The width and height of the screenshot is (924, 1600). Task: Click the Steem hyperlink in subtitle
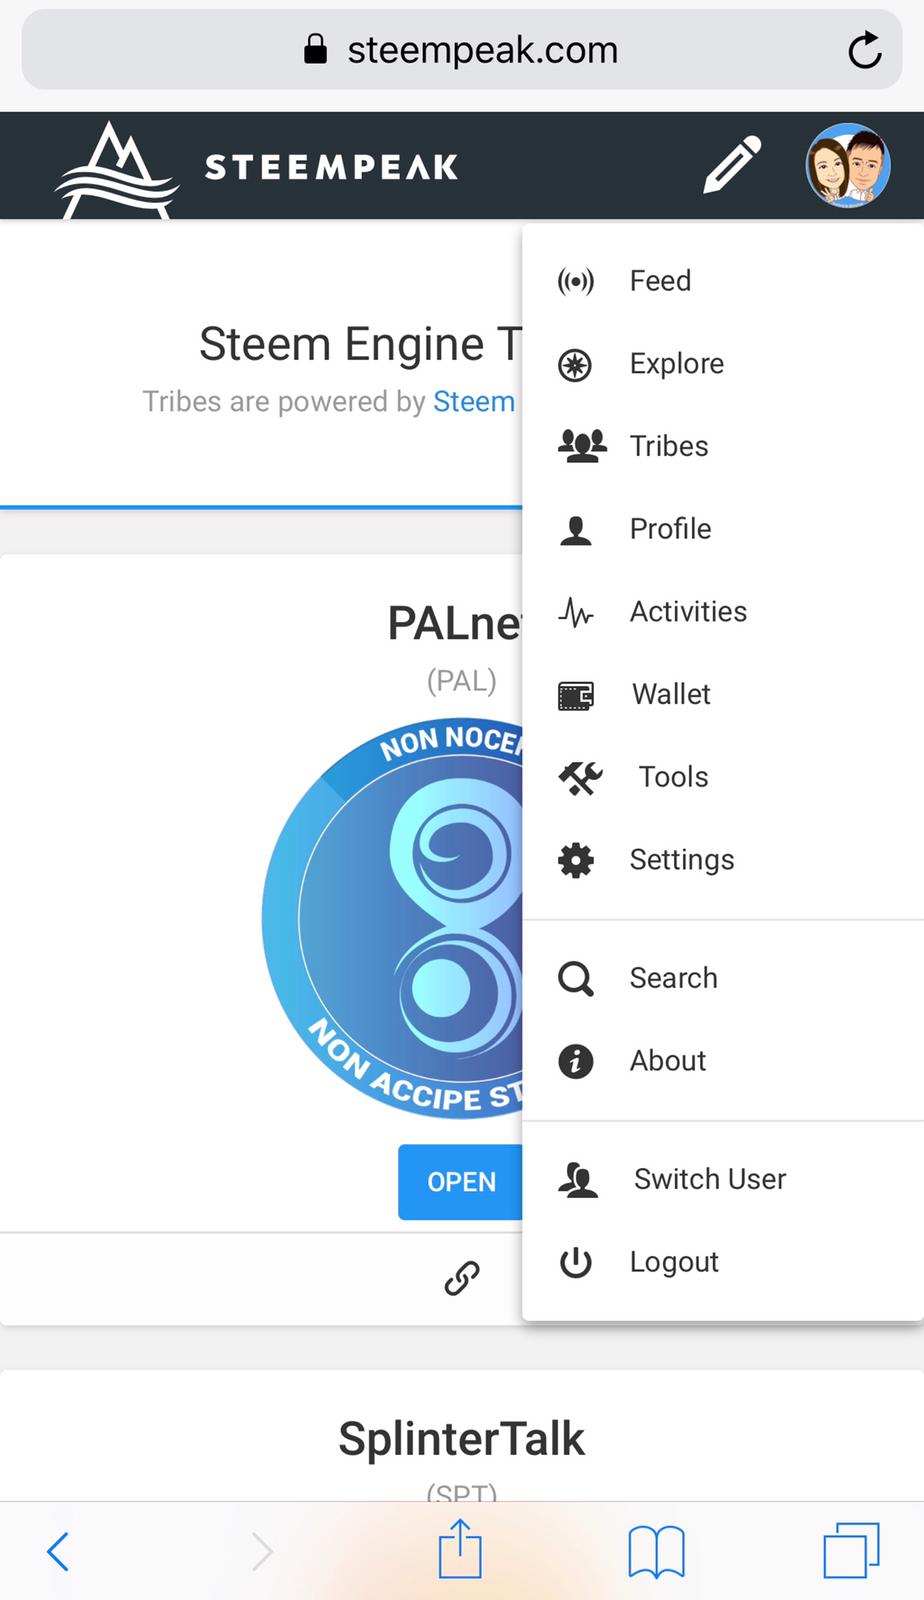(x=474, y=402)
